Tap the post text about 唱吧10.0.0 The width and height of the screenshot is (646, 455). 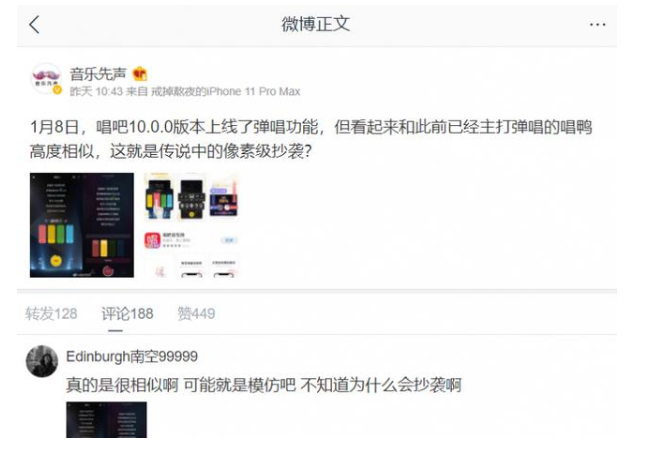311,139
